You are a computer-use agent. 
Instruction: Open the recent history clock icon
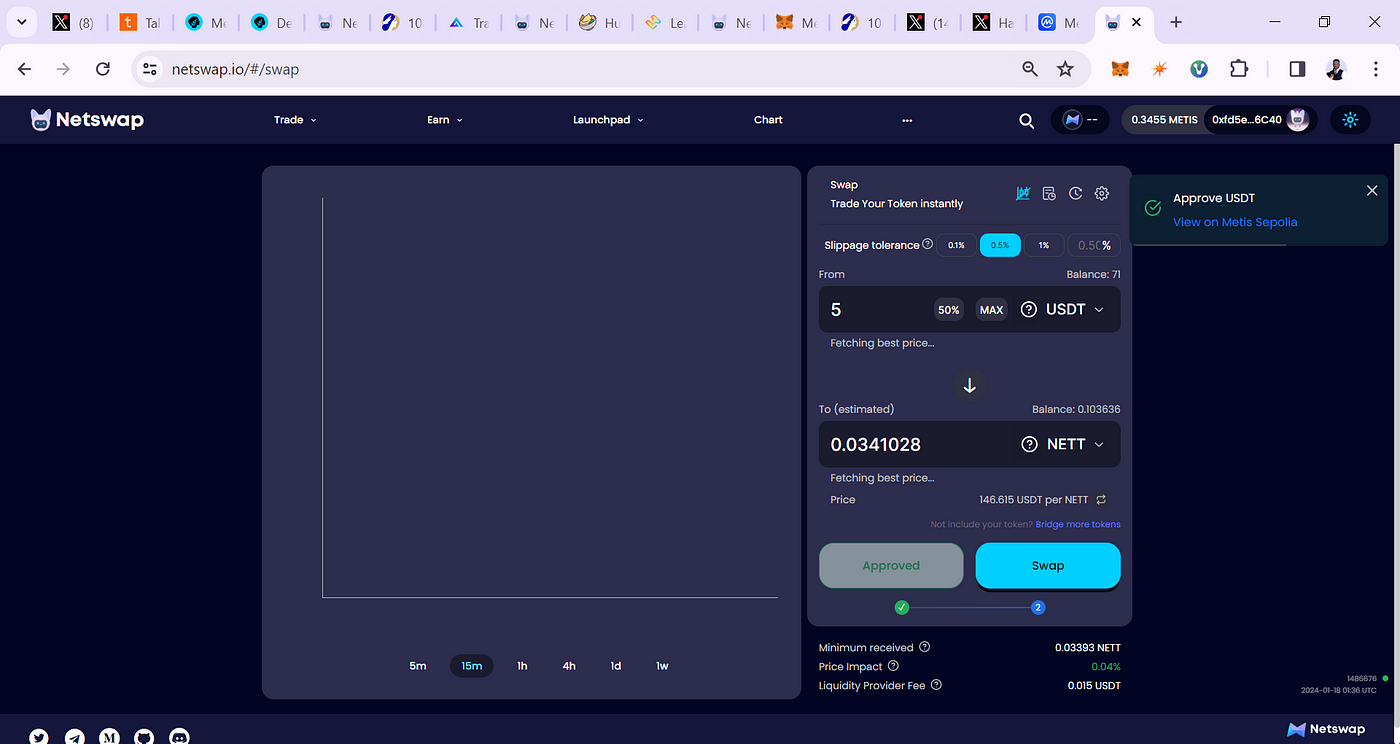pos(1076,193)
